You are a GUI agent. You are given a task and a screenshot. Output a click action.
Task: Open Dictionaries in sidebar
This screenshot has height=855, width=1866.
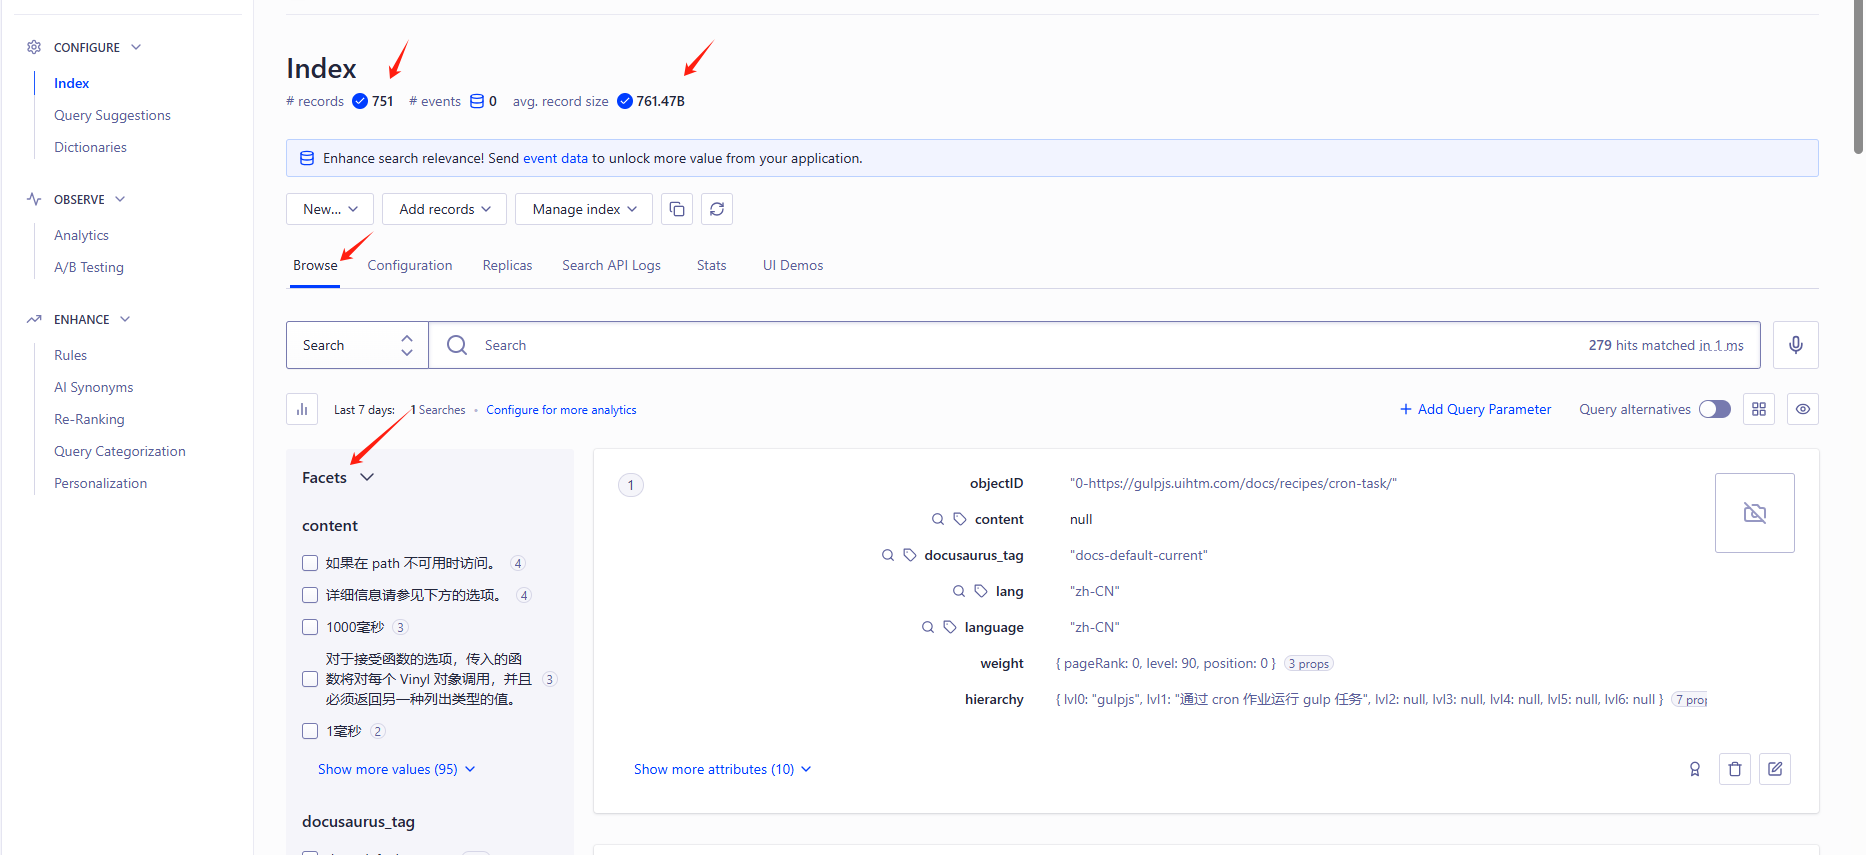(90, 147)
